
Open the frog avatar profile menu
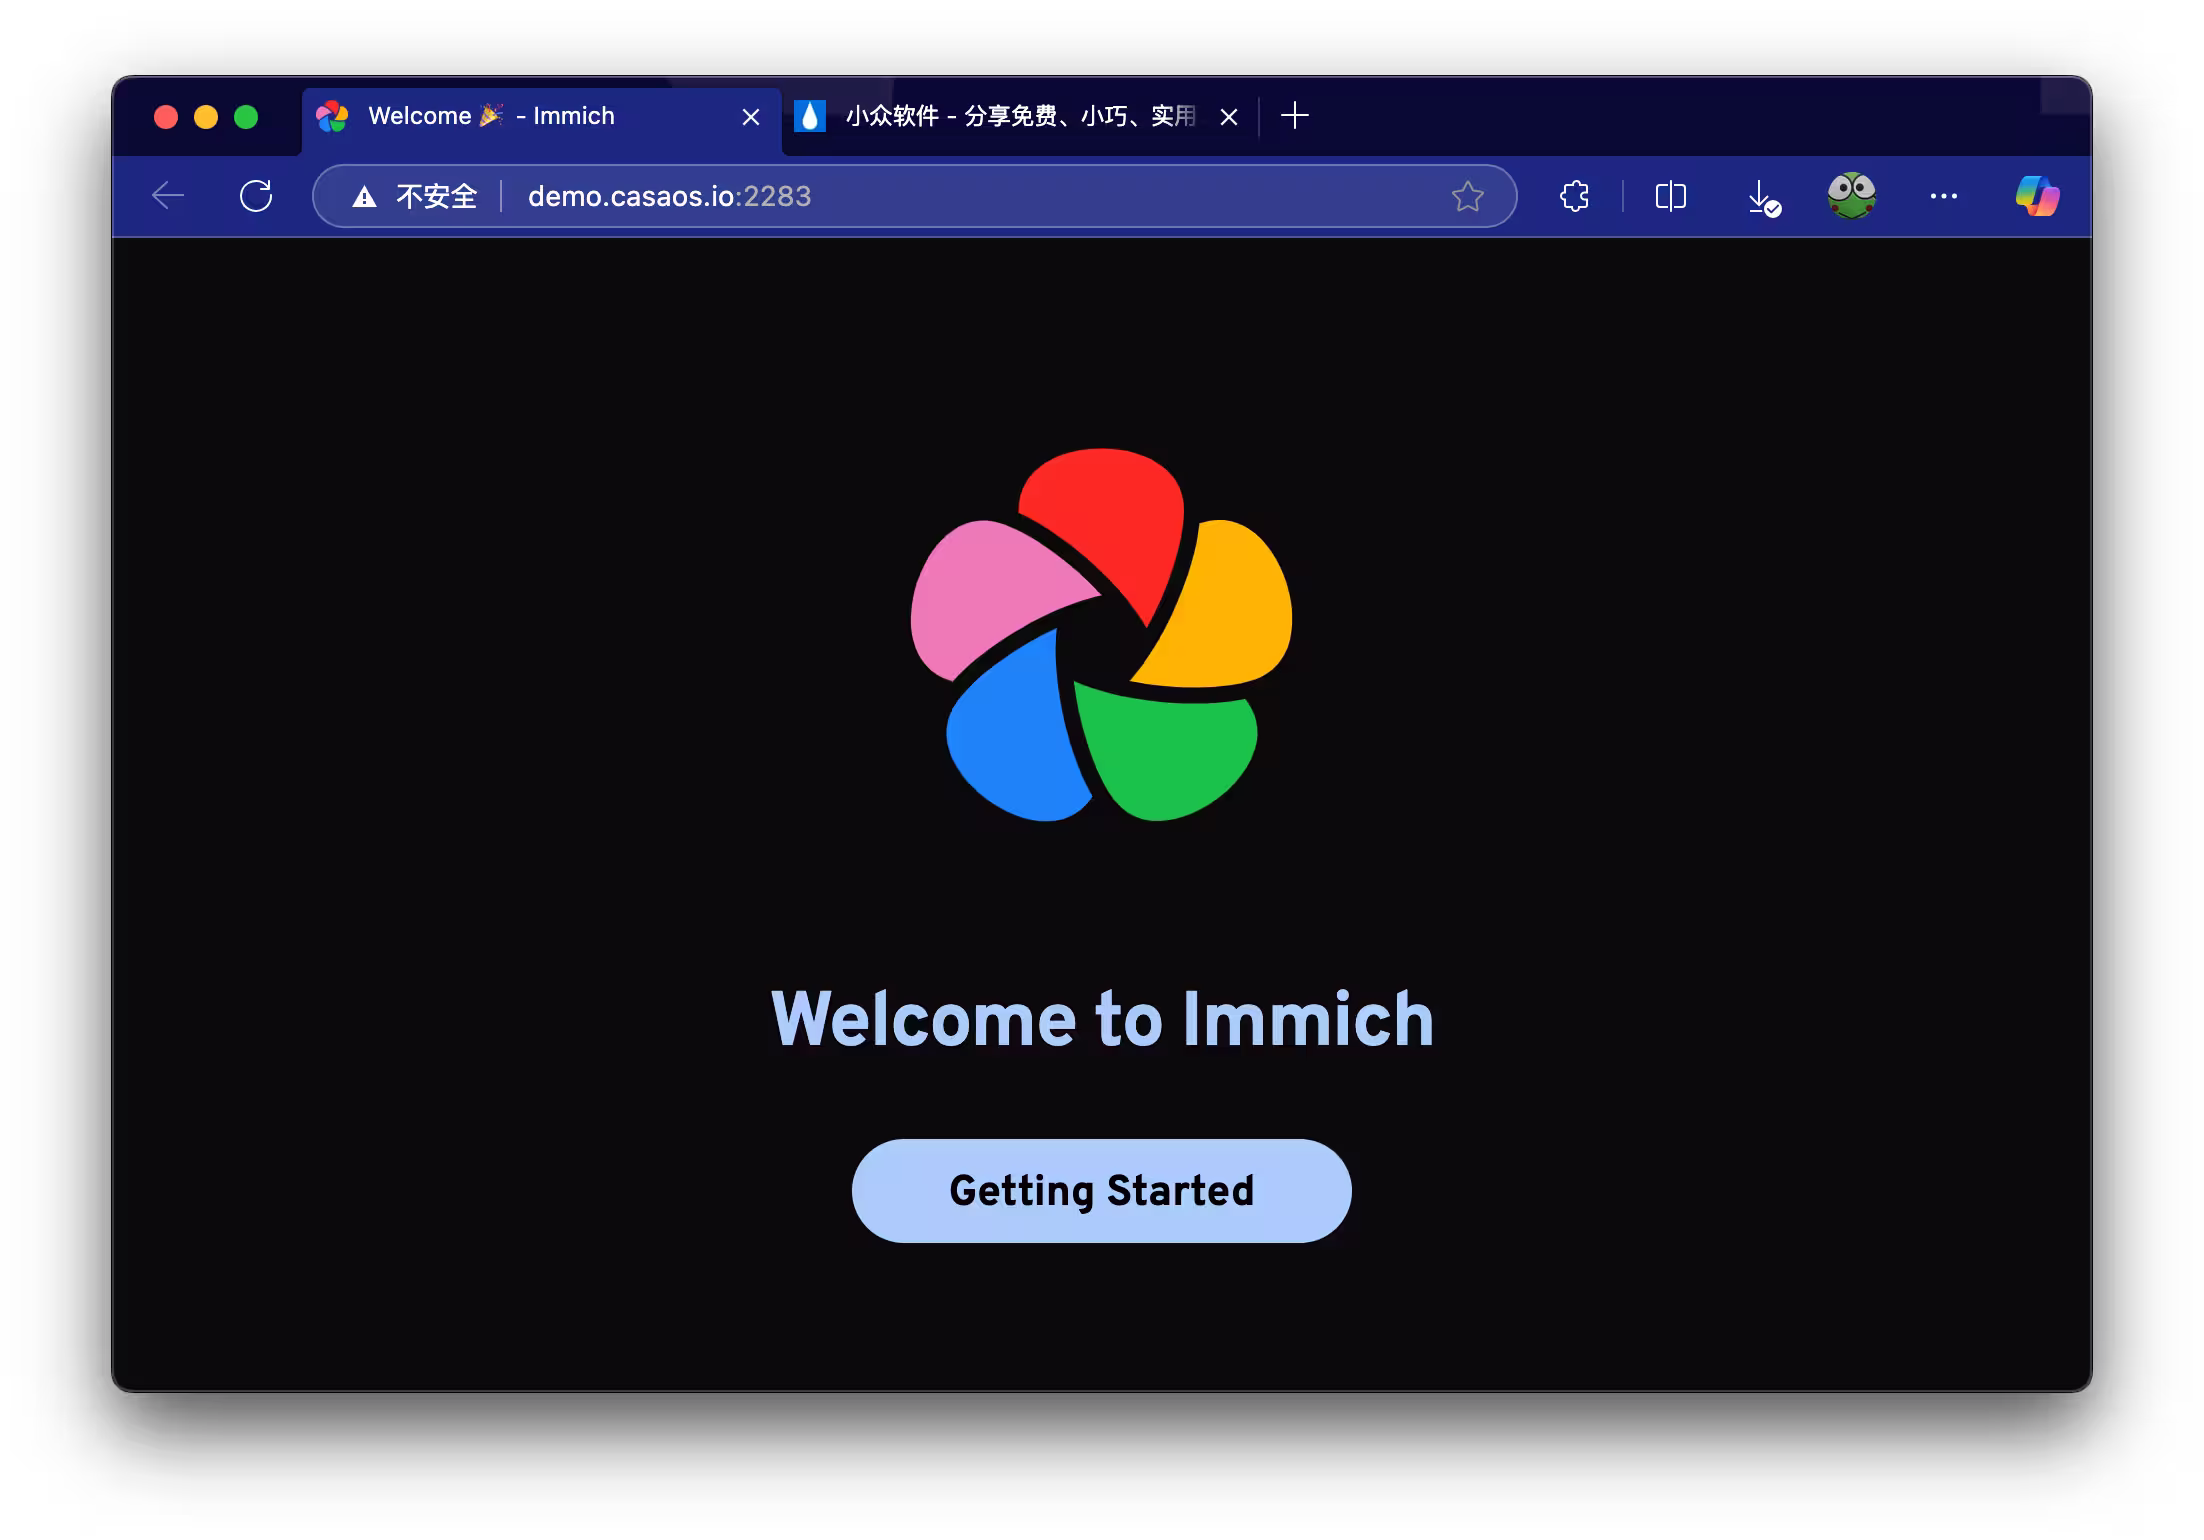coord(1851,195)
